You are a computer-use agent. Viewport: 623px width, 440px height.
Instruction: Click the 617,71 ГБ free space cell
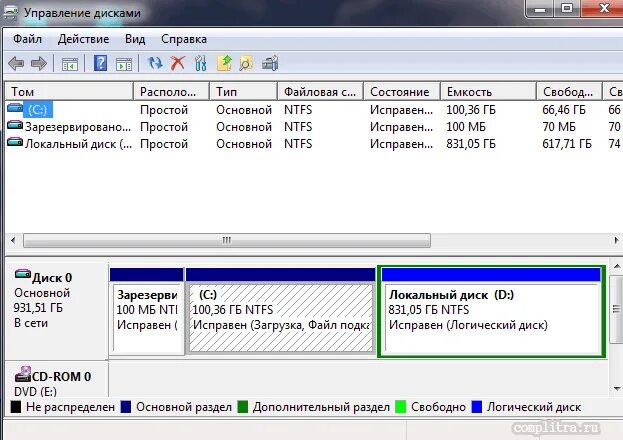[x=567, y=143]
